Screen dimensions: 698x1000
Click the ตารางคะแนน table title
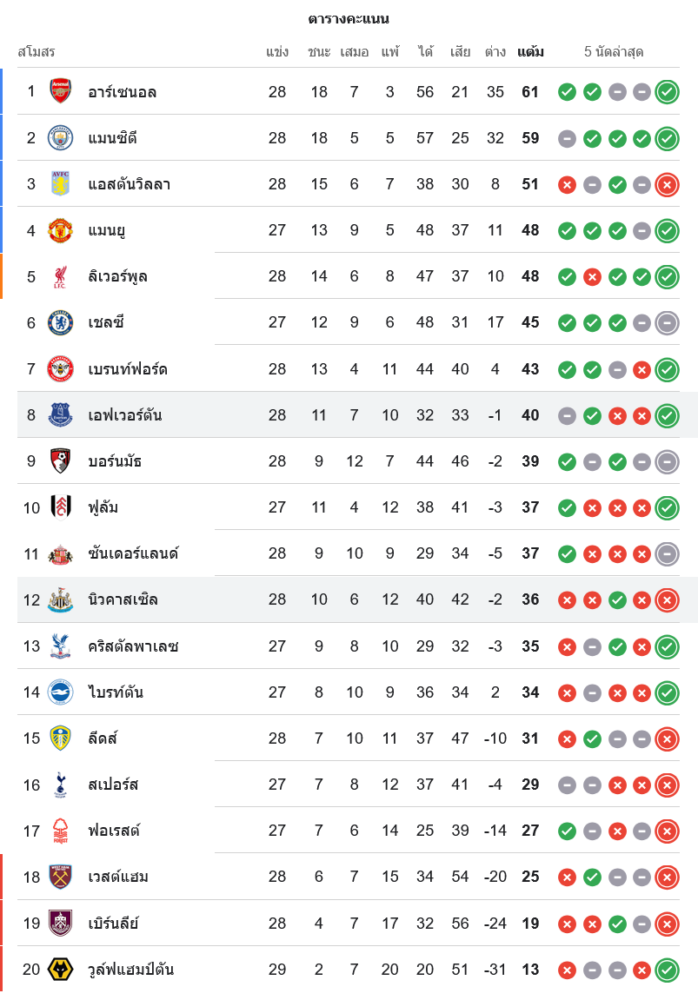point(349,19)
